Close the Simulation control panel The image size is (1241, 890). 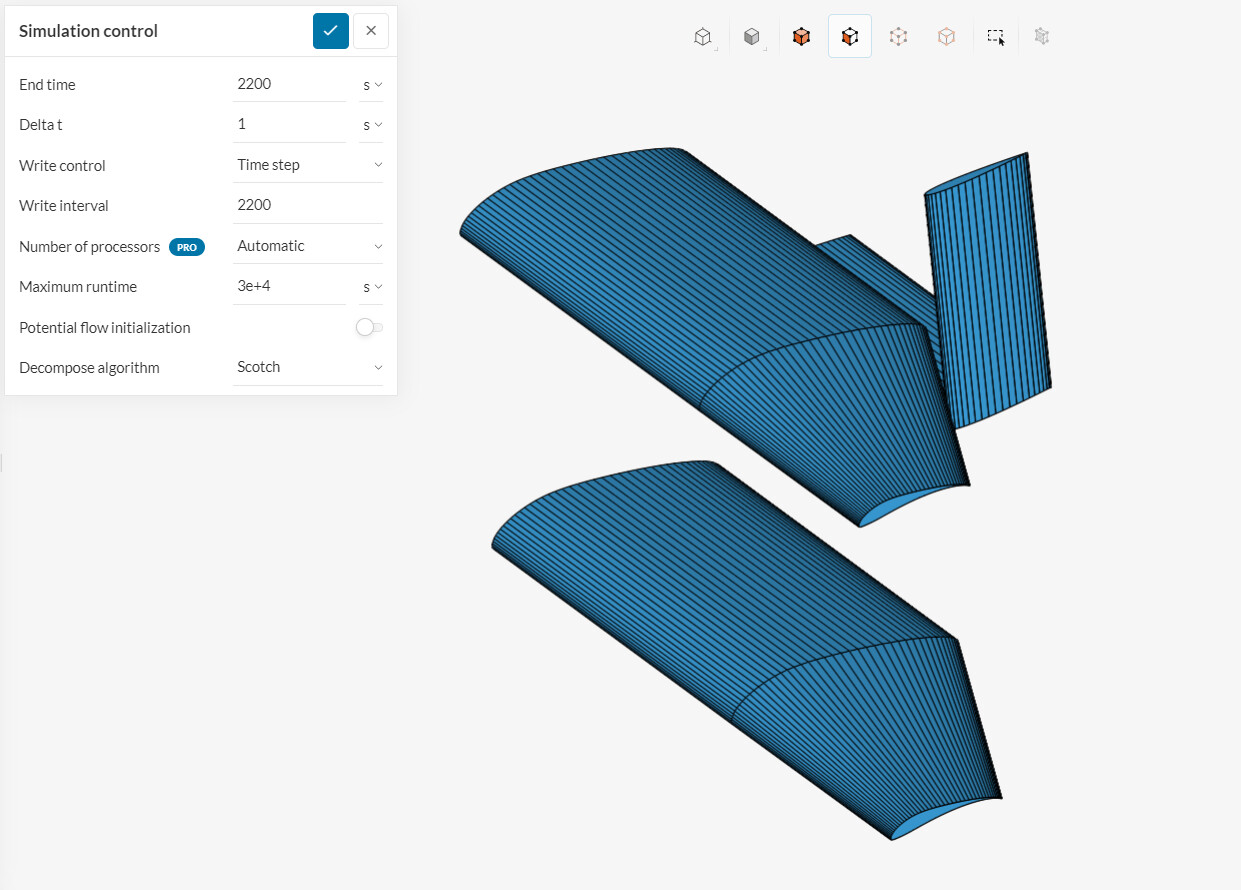[371, 31]
